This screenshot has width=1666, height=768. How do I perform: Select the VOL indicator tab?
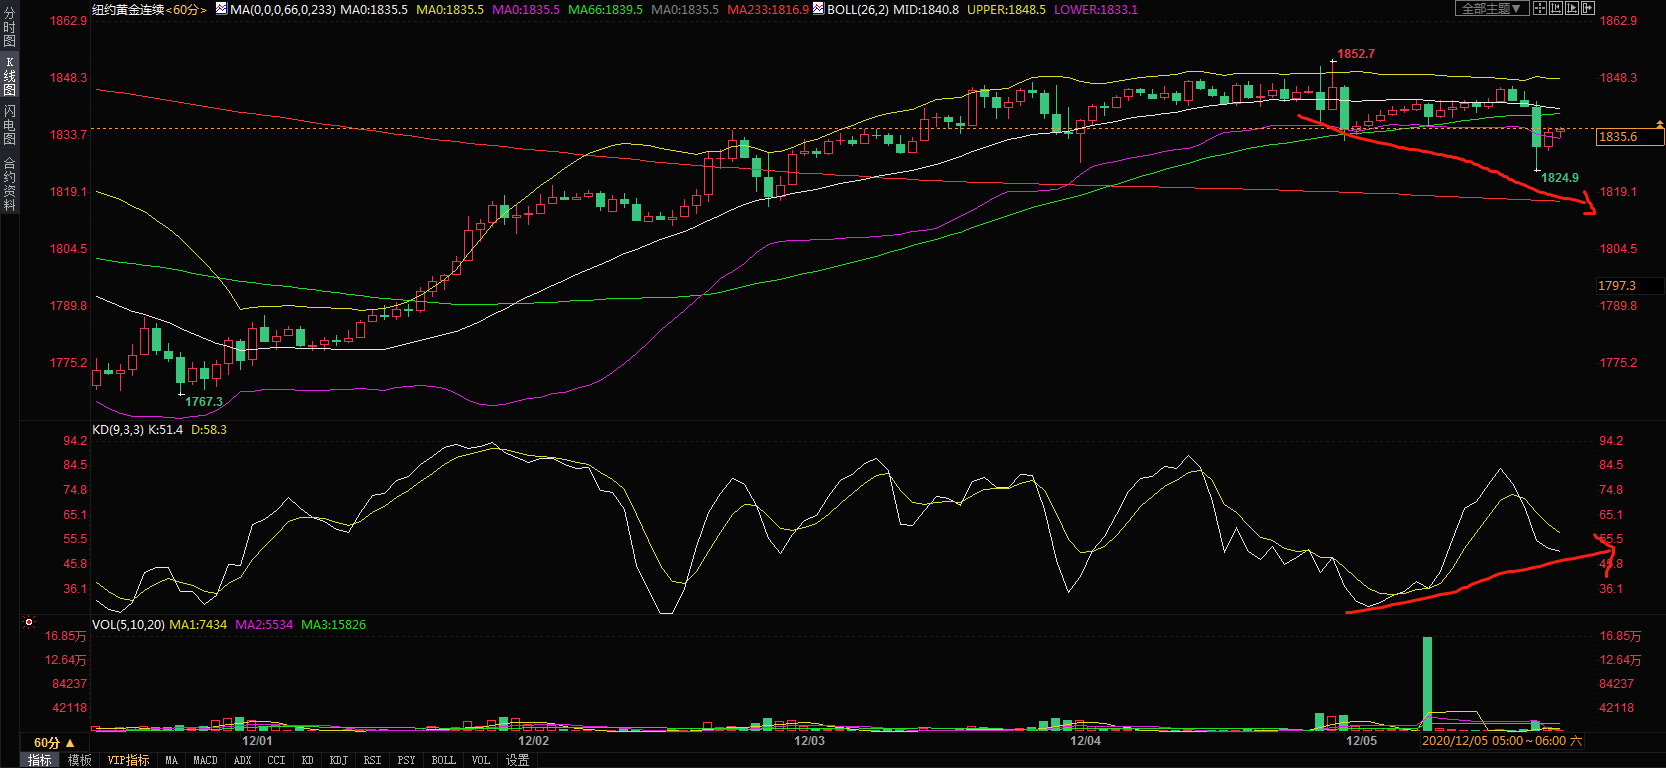480,760
